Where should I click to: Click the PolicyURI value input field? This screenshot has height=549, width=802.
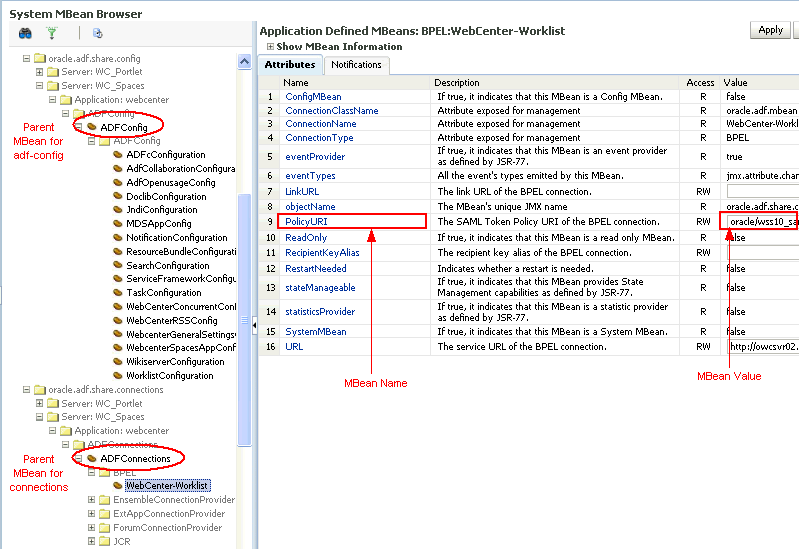pos(763,222)
